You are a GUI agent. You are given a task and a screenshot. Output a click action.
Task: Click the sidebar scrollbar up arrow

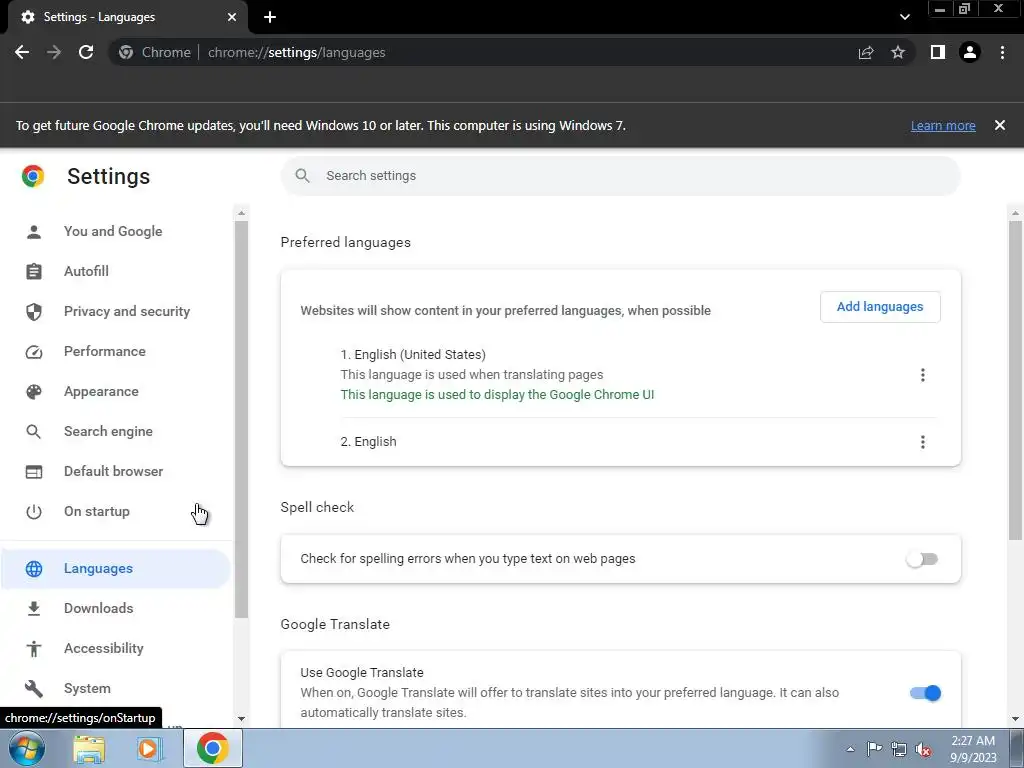(241, 213)
